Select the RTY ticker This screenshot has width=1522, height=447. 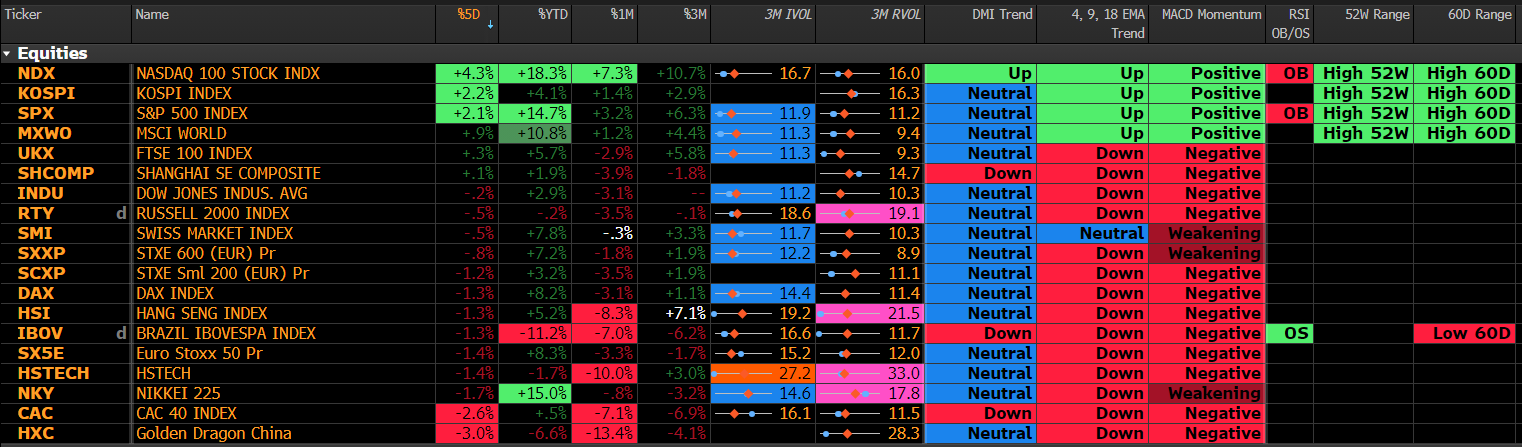coord(35,213)
